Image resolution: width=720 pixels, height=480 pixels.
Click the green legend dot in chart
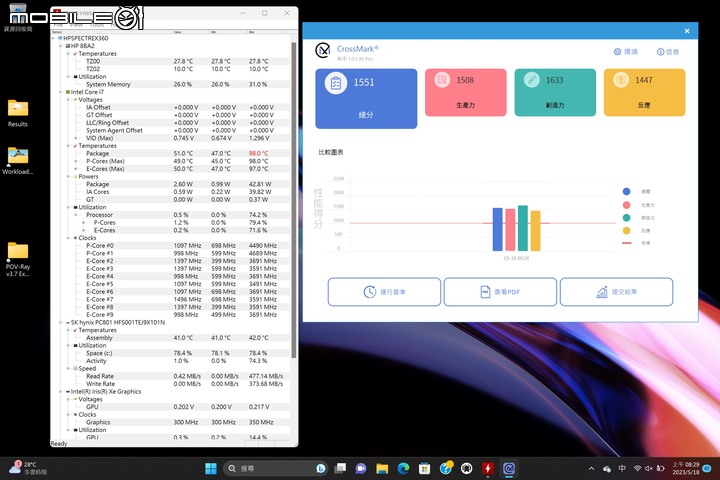(x=626, y=218)
